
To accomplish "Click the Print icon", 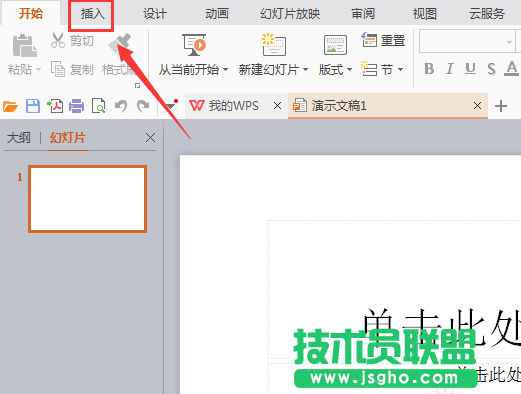I will click(77, 106).
